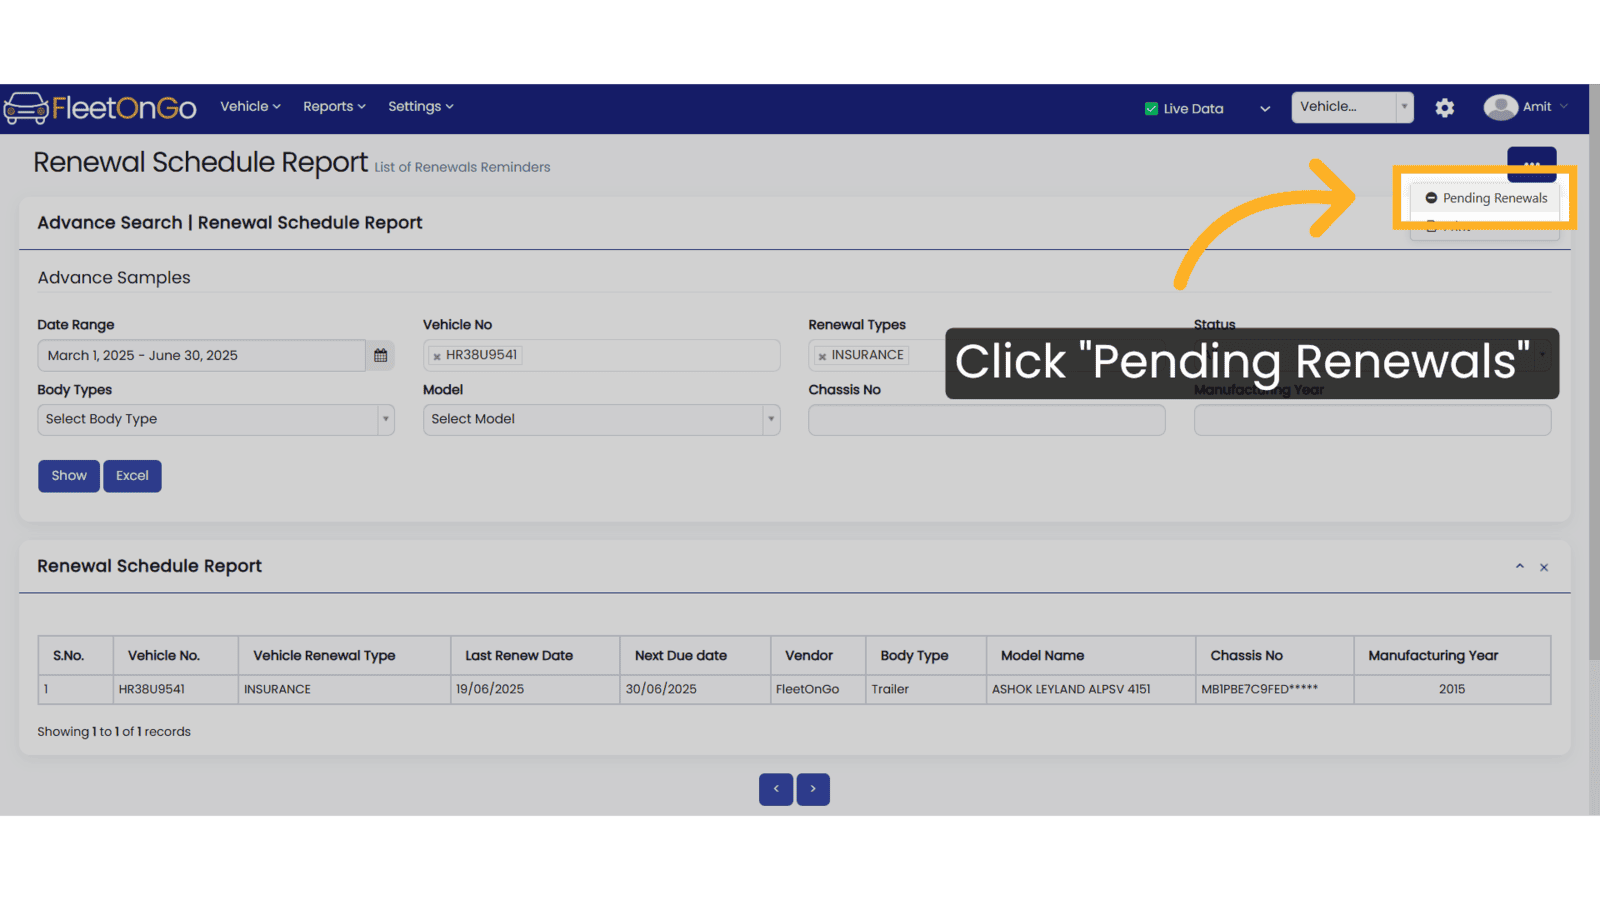Viewport: 1600px width, 900px height.
Task: Click the user avatar icon
Action: (1500, 107)
